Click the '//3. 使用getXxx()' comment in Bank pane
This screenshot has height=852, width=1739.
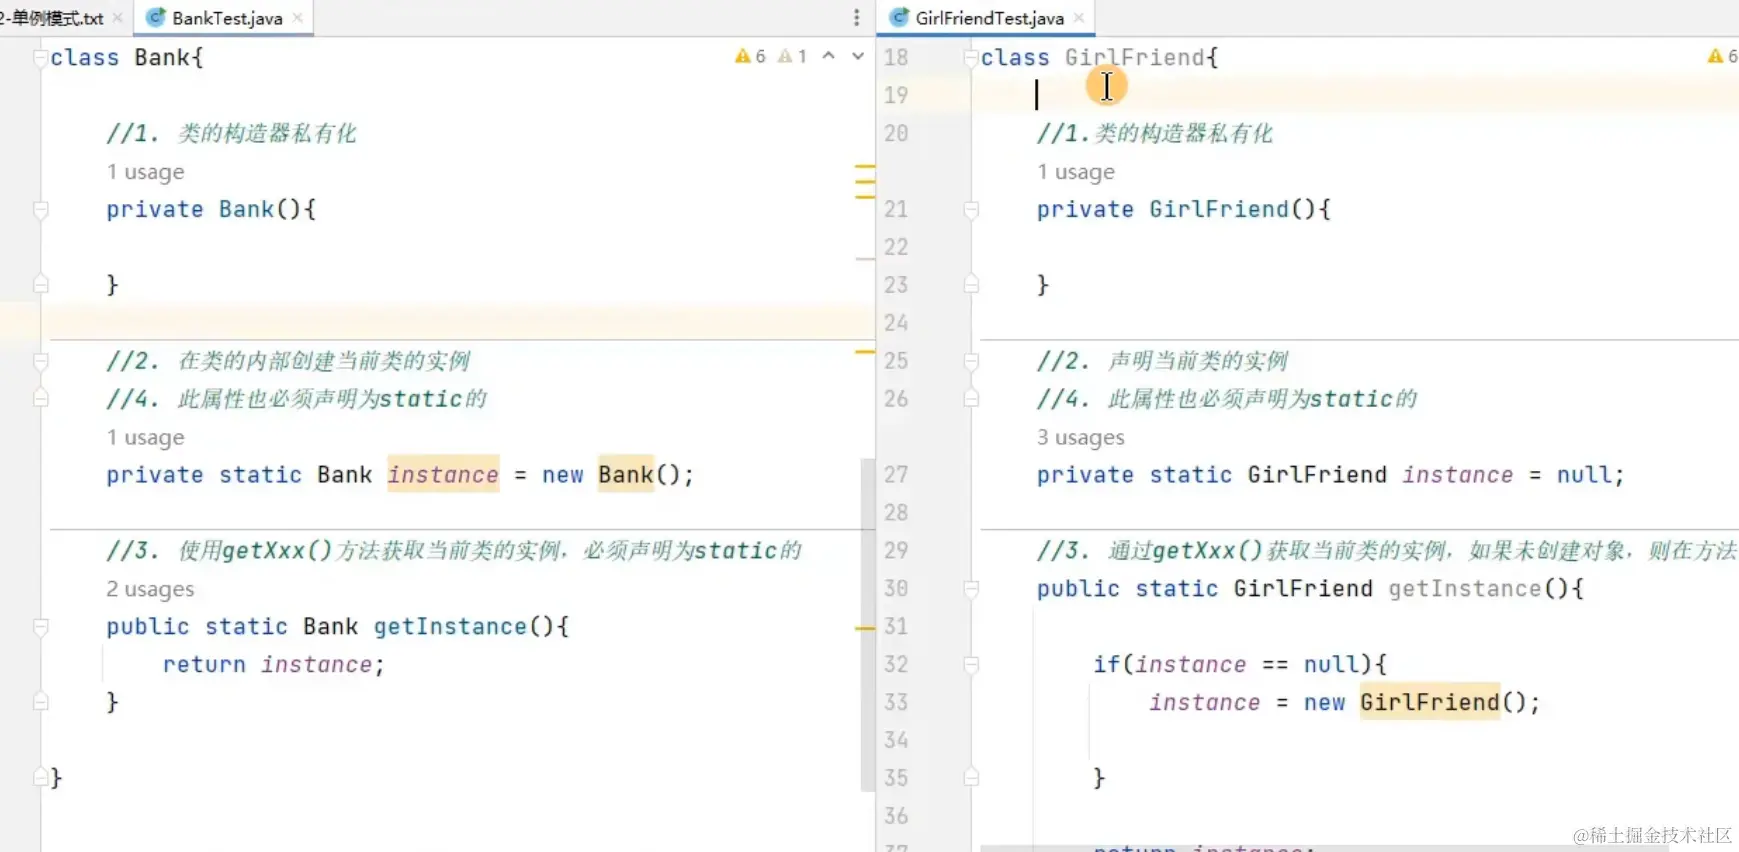(x=455, y=551)
